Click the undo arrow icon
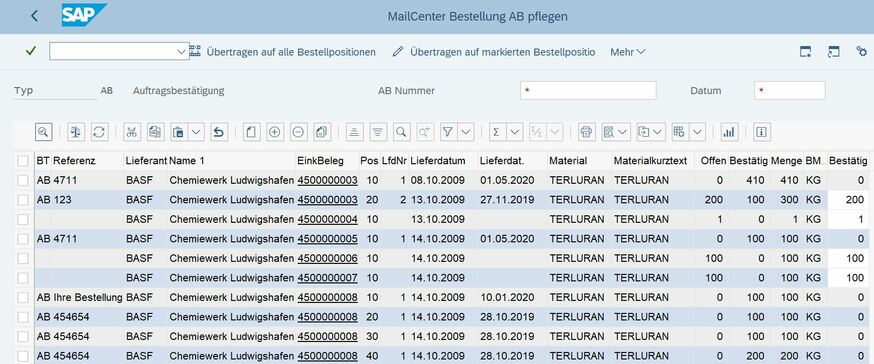This screenshot has width=874, height=364. click(219, 132)
